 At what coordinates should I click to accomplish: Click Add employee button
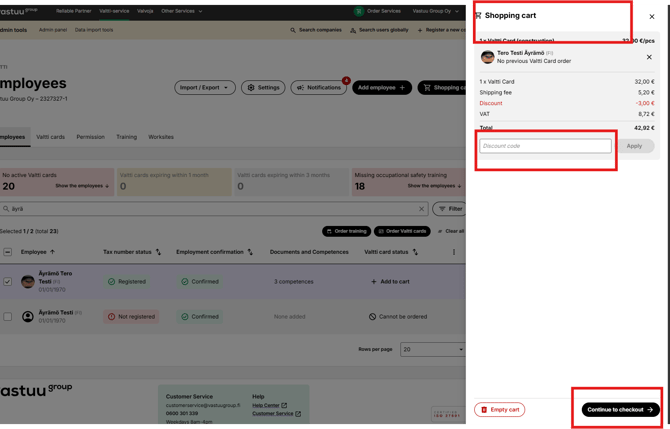(382, 88)
